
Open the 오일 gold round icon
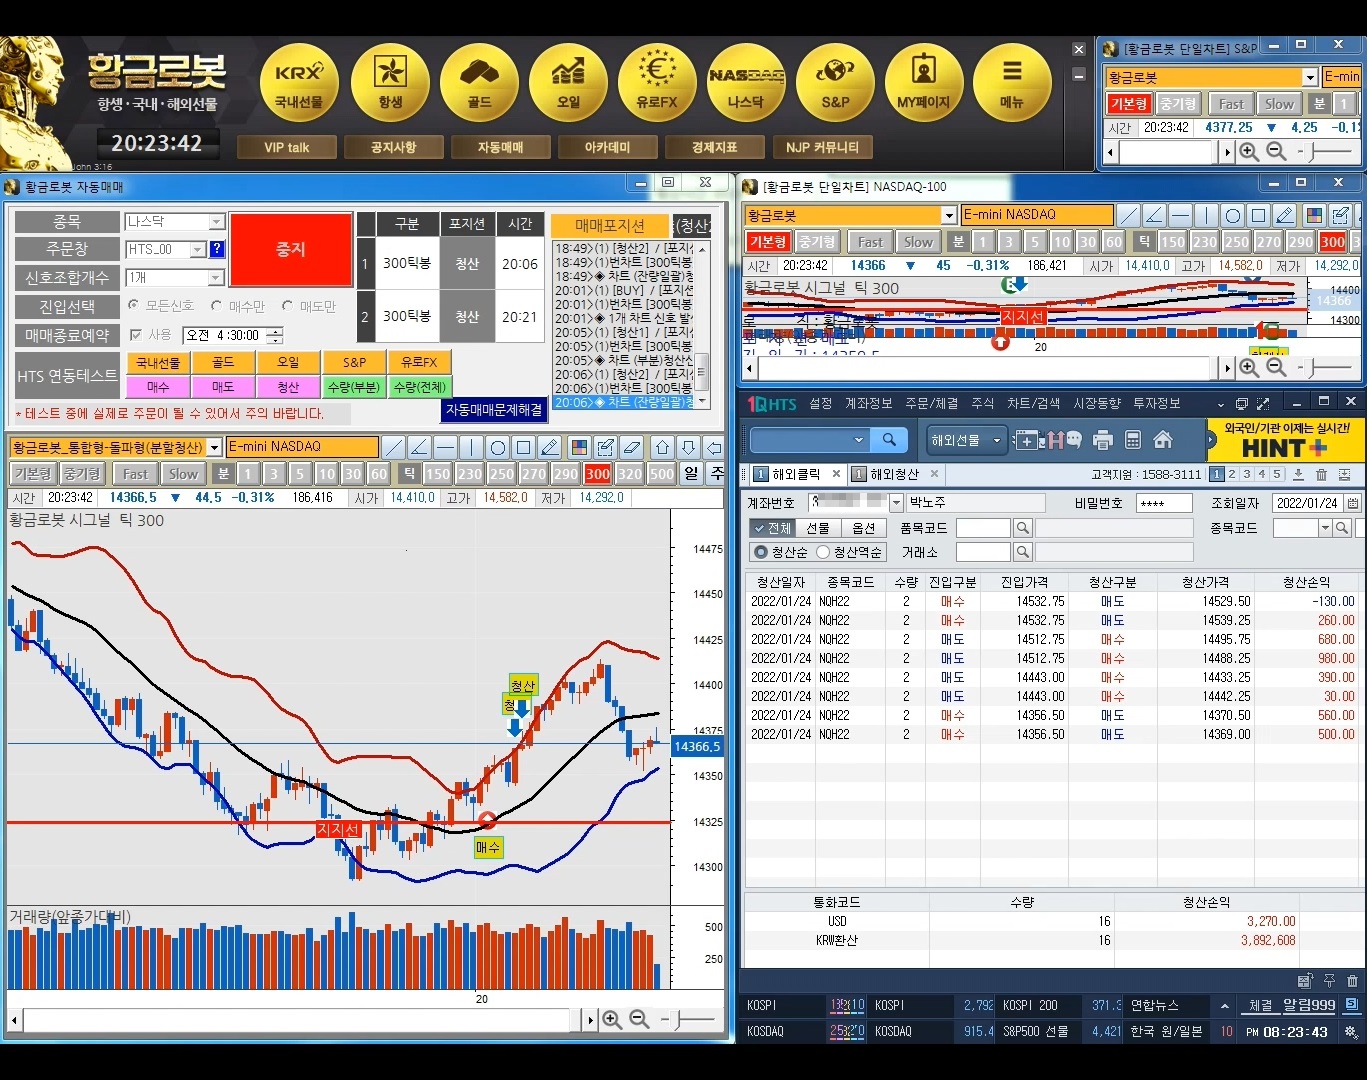pyautogui.click(x=568, y=83)
